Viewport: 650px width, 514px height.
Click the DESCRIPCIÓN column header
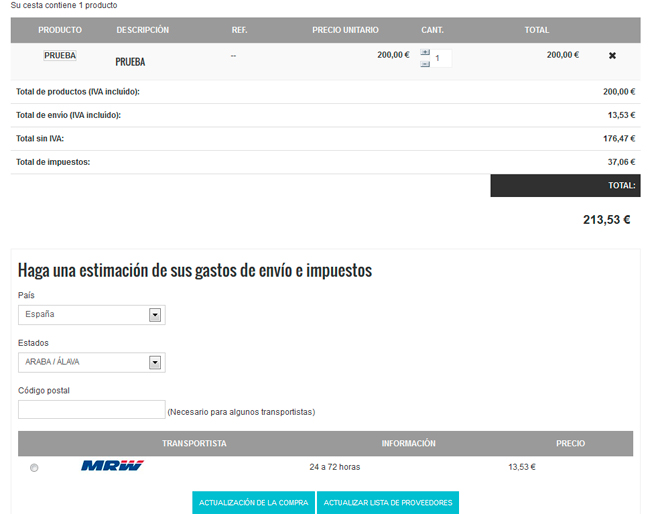point(143,30)
